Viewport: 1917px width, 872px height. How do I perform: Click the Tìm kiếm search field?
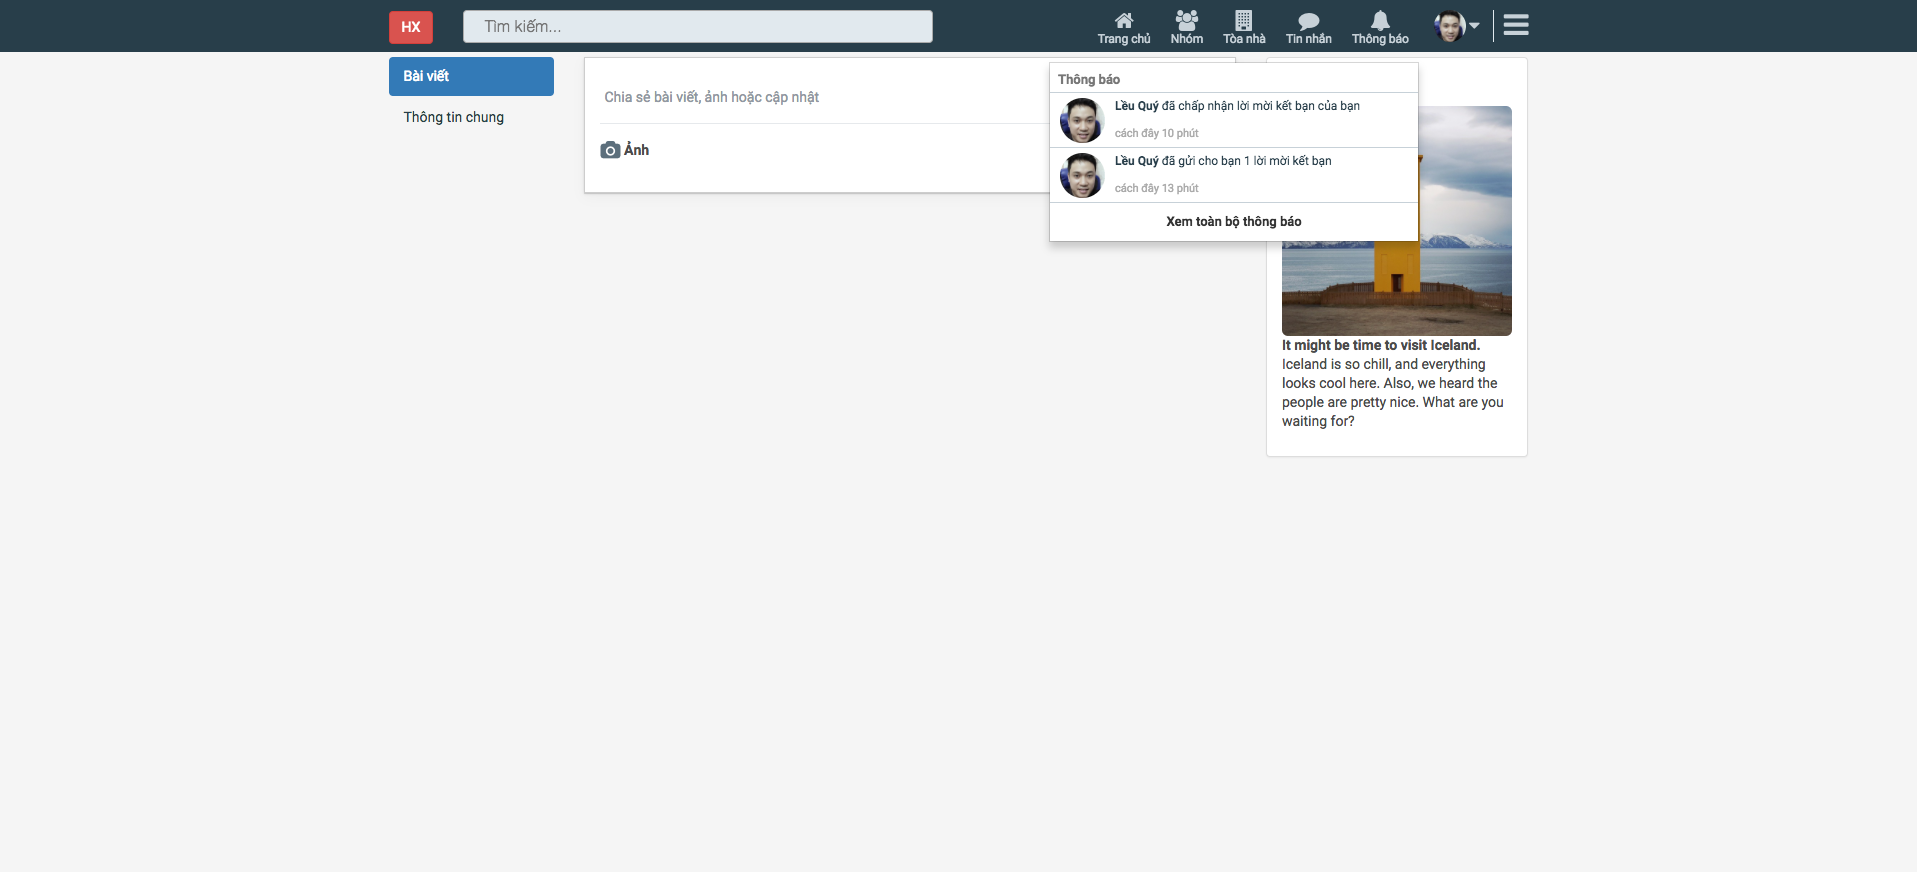[697, 27]
